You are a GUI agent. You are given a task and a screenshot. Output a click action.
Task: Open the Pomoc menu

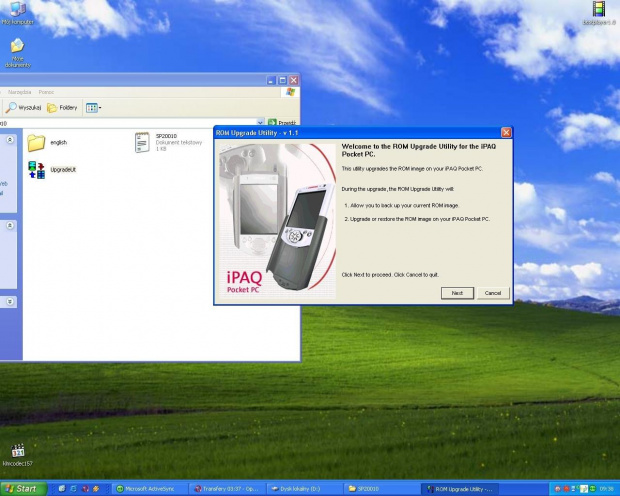tap(46, 92)
